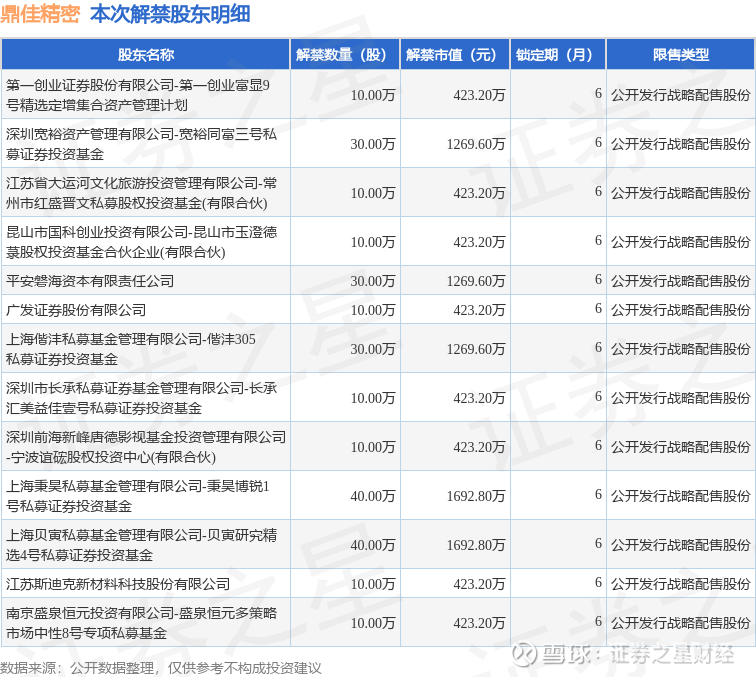
Task: Click lock period 6 in 广发证券 row
Action: (x=598, y=309)
